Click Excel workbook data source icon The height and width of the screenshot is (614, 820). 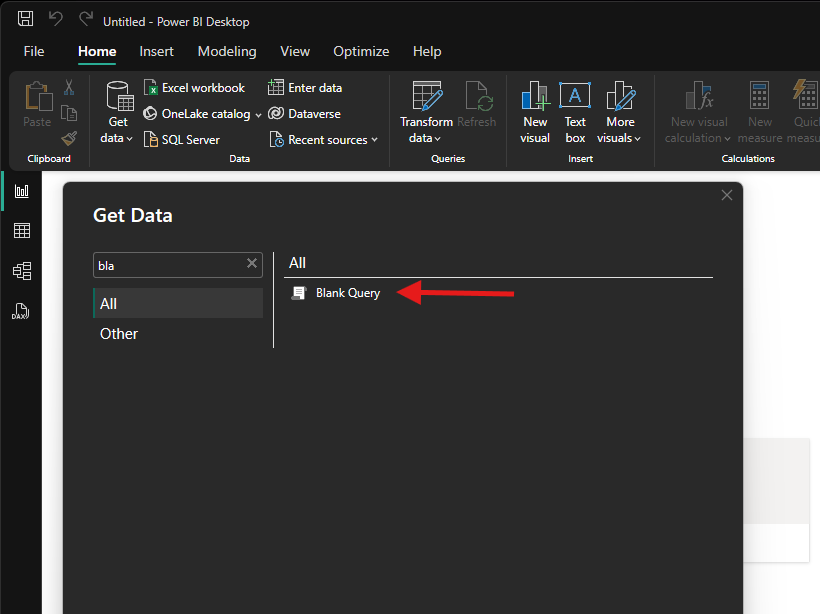pos(151,88)
